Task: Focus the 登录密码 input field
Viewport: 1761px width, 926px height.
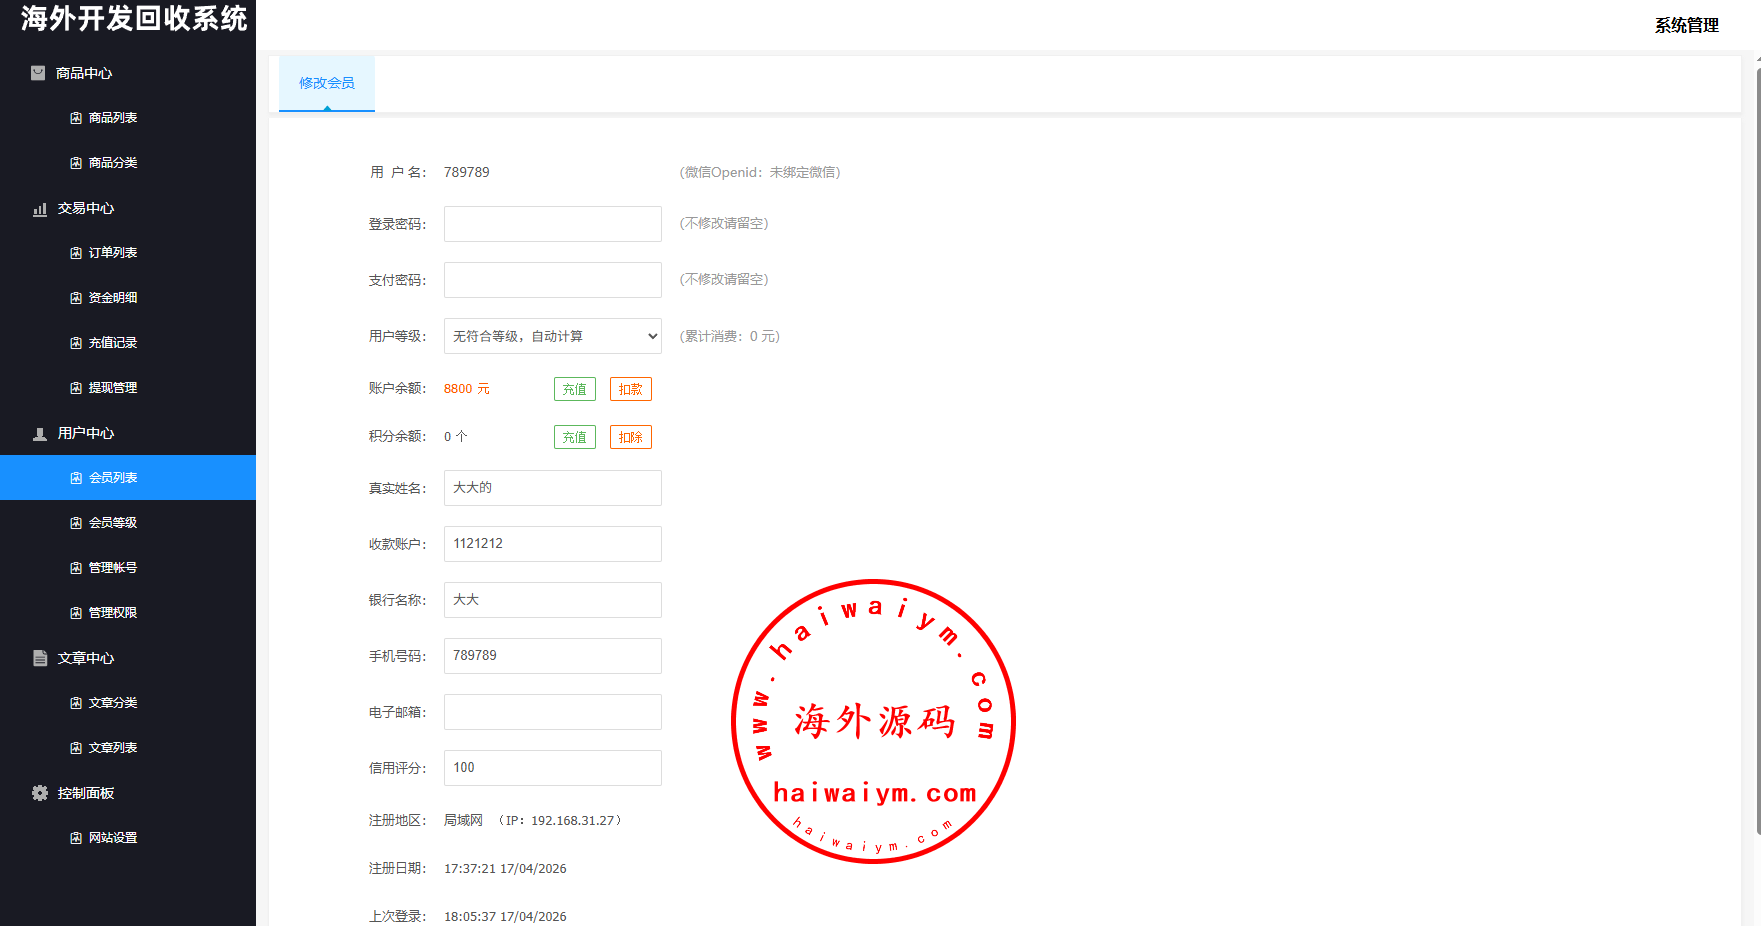Action: click(552, 224)
